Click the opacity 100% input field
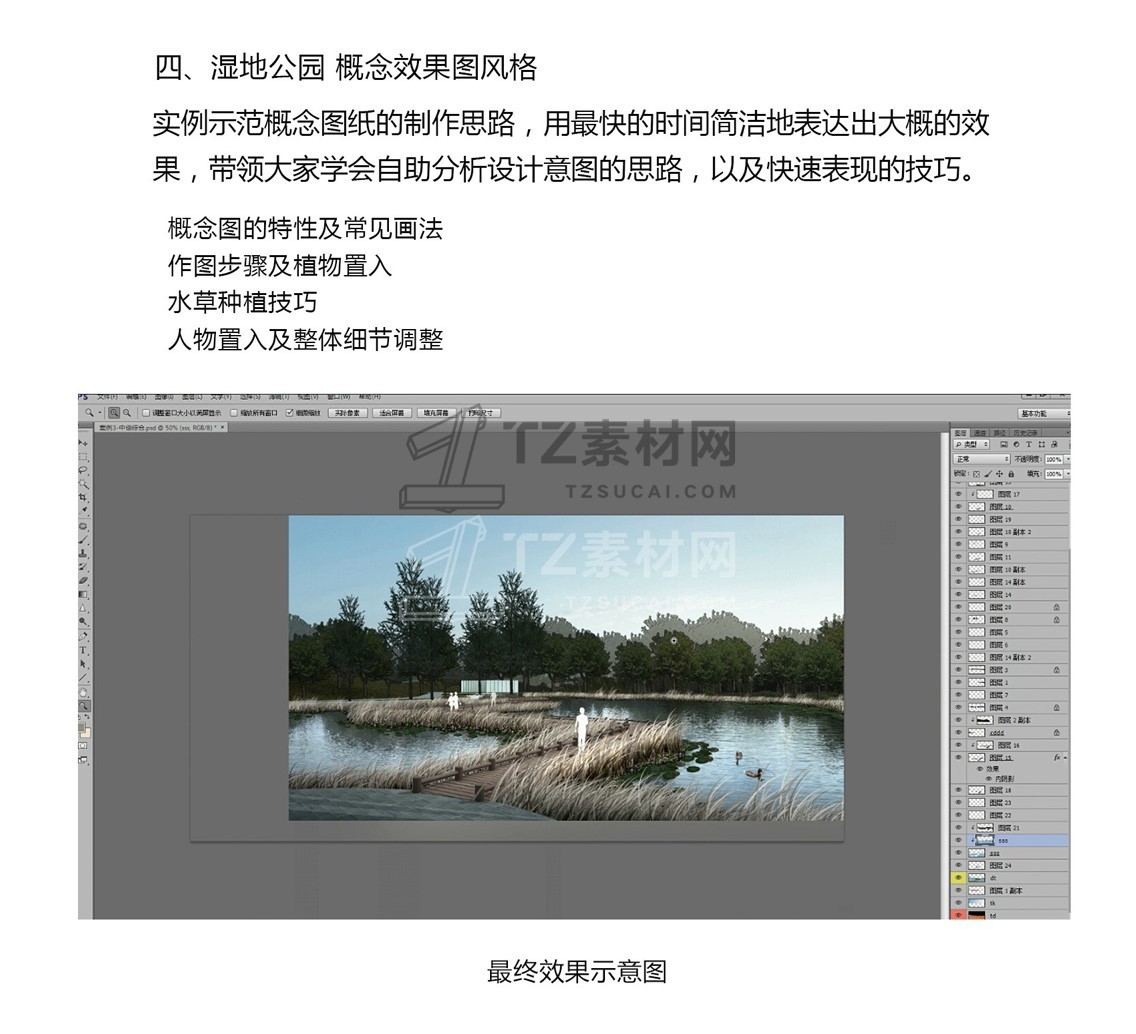Viewport: 1136px width, 1034px height. (1053, 459)
